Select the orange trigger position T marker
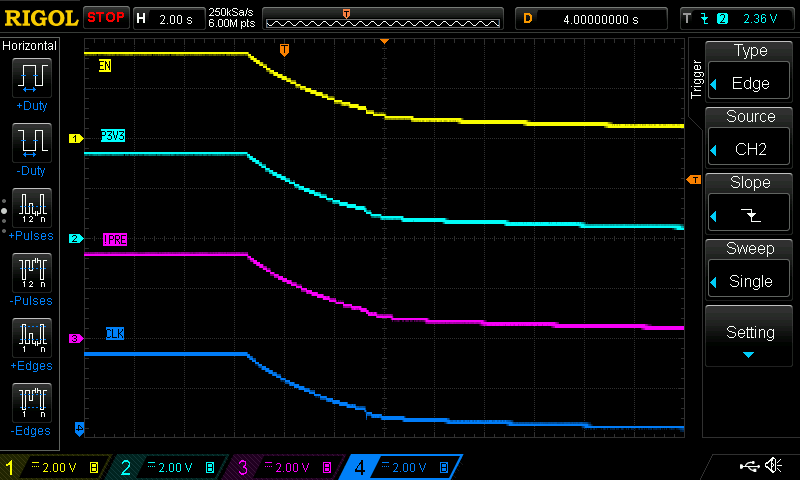800x480 pixels. (x=285, y=50)
